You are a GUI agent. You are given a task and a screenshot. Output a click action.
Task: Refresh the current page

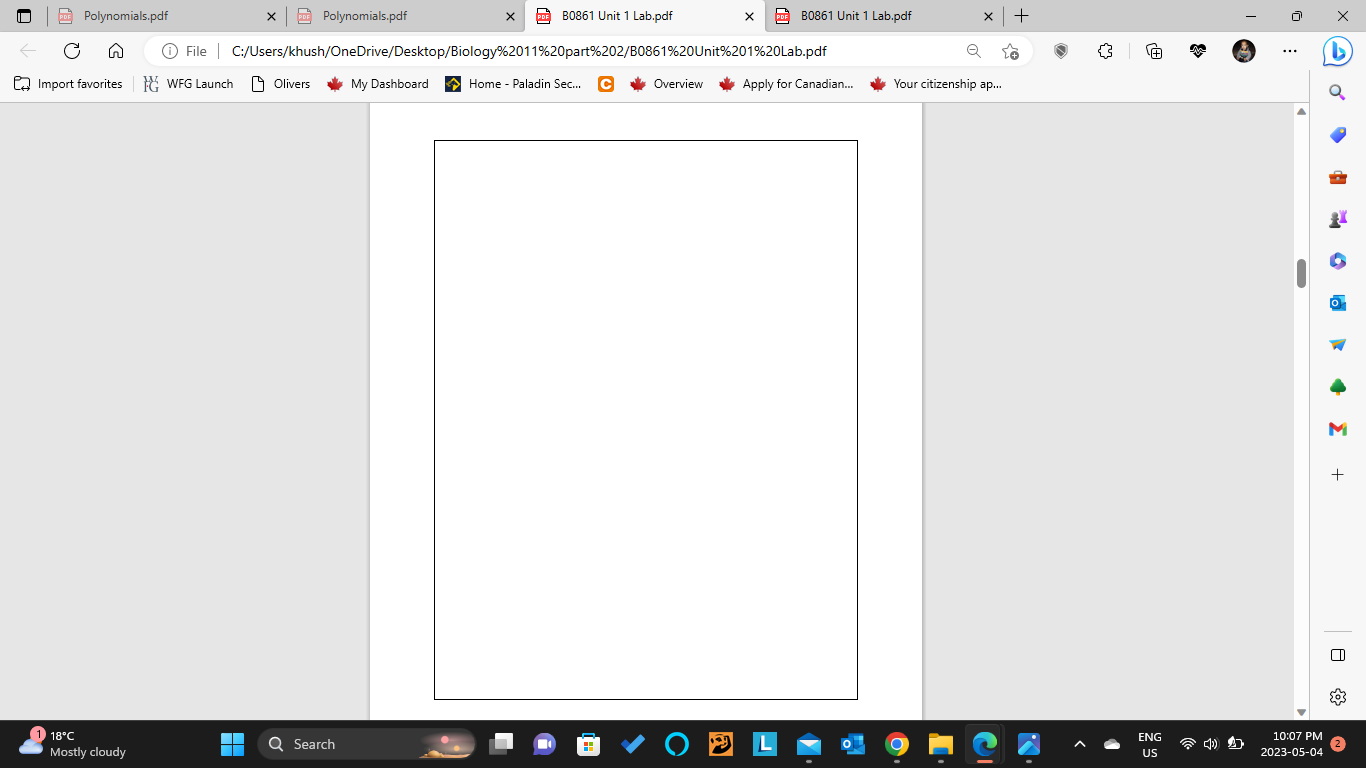(x=72, y=51)
